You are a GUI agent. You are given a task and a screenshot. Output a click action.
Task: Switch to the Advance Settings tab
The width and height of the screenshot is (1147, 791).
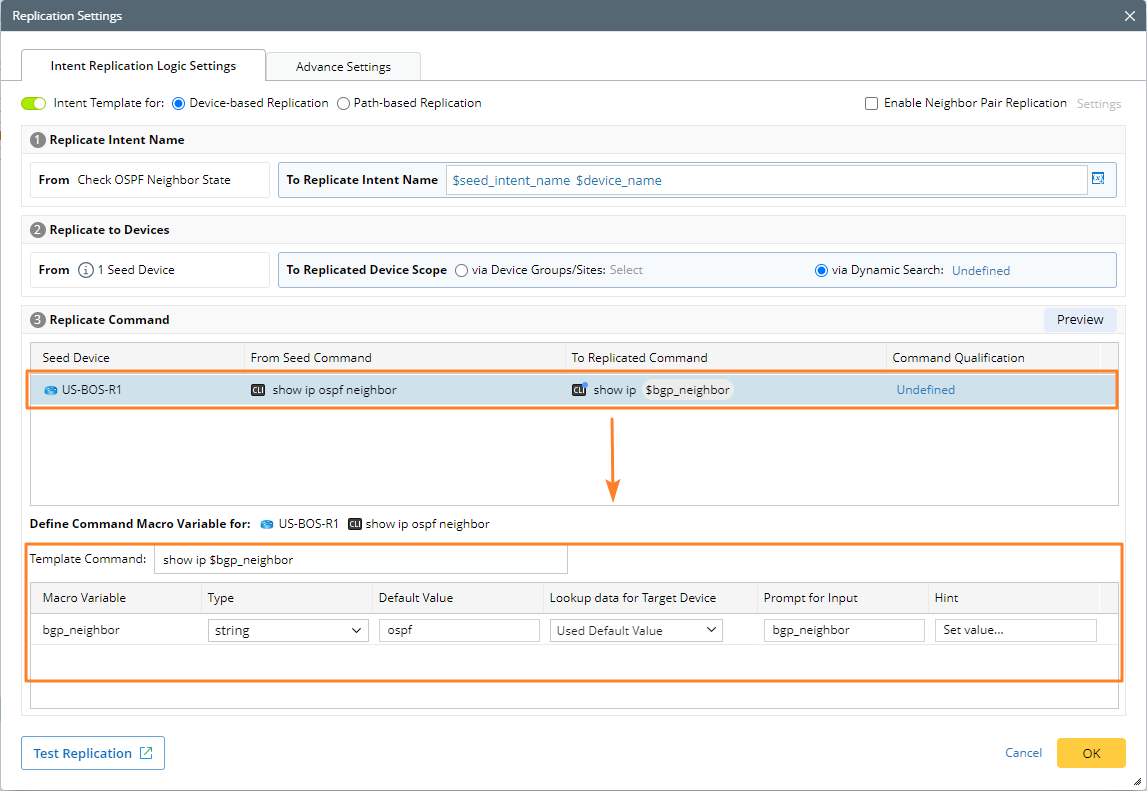tap(343, 67)
